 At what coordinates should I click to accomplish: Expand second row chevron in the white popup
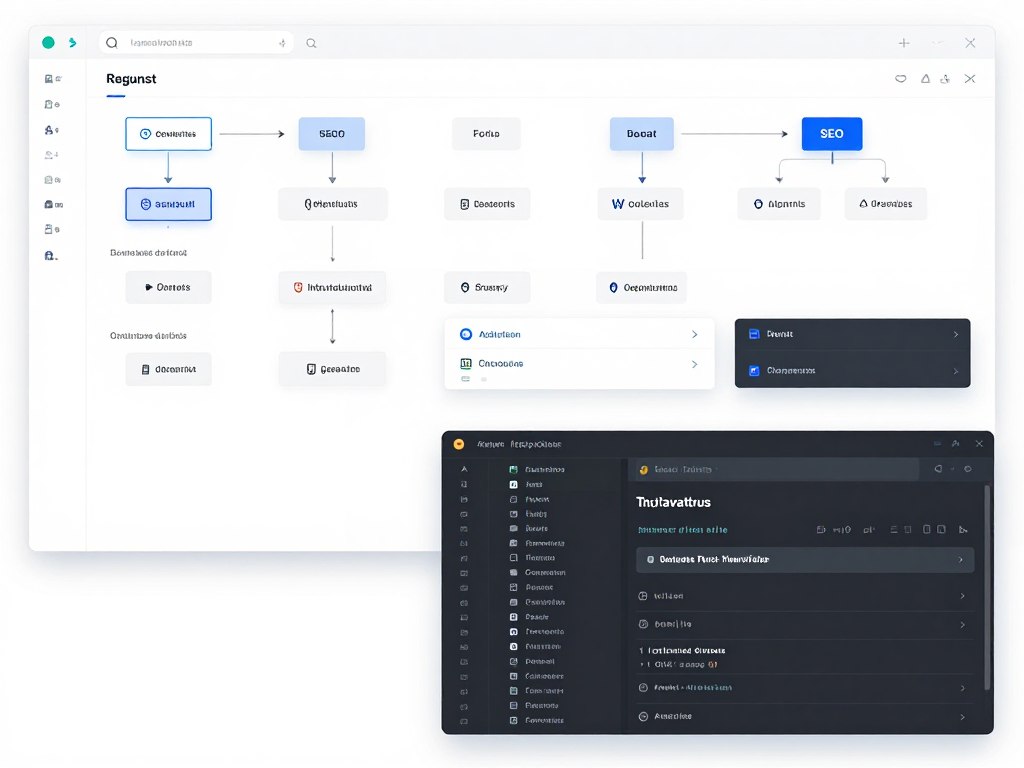694,364
